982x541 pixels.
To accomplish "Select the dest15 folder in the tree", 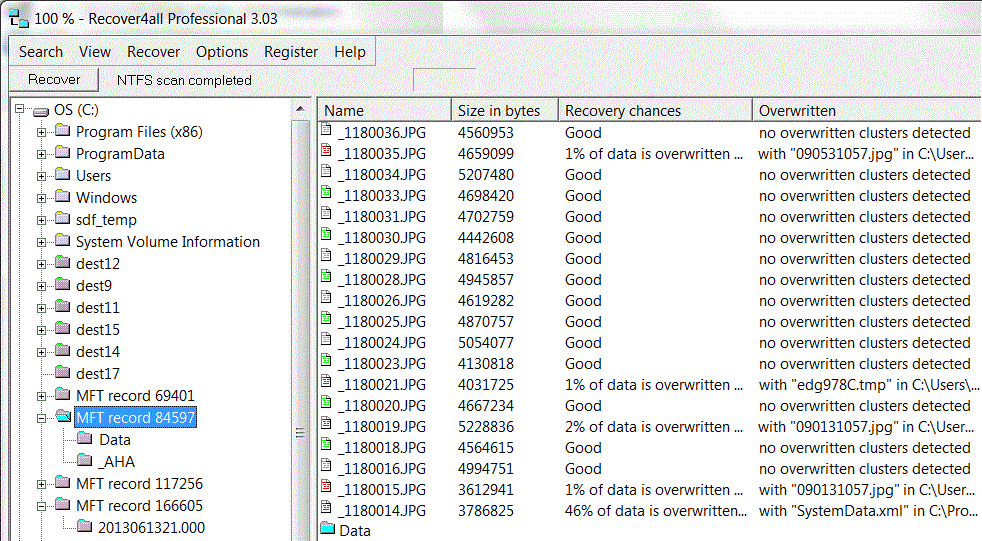I will click(98, 329).
